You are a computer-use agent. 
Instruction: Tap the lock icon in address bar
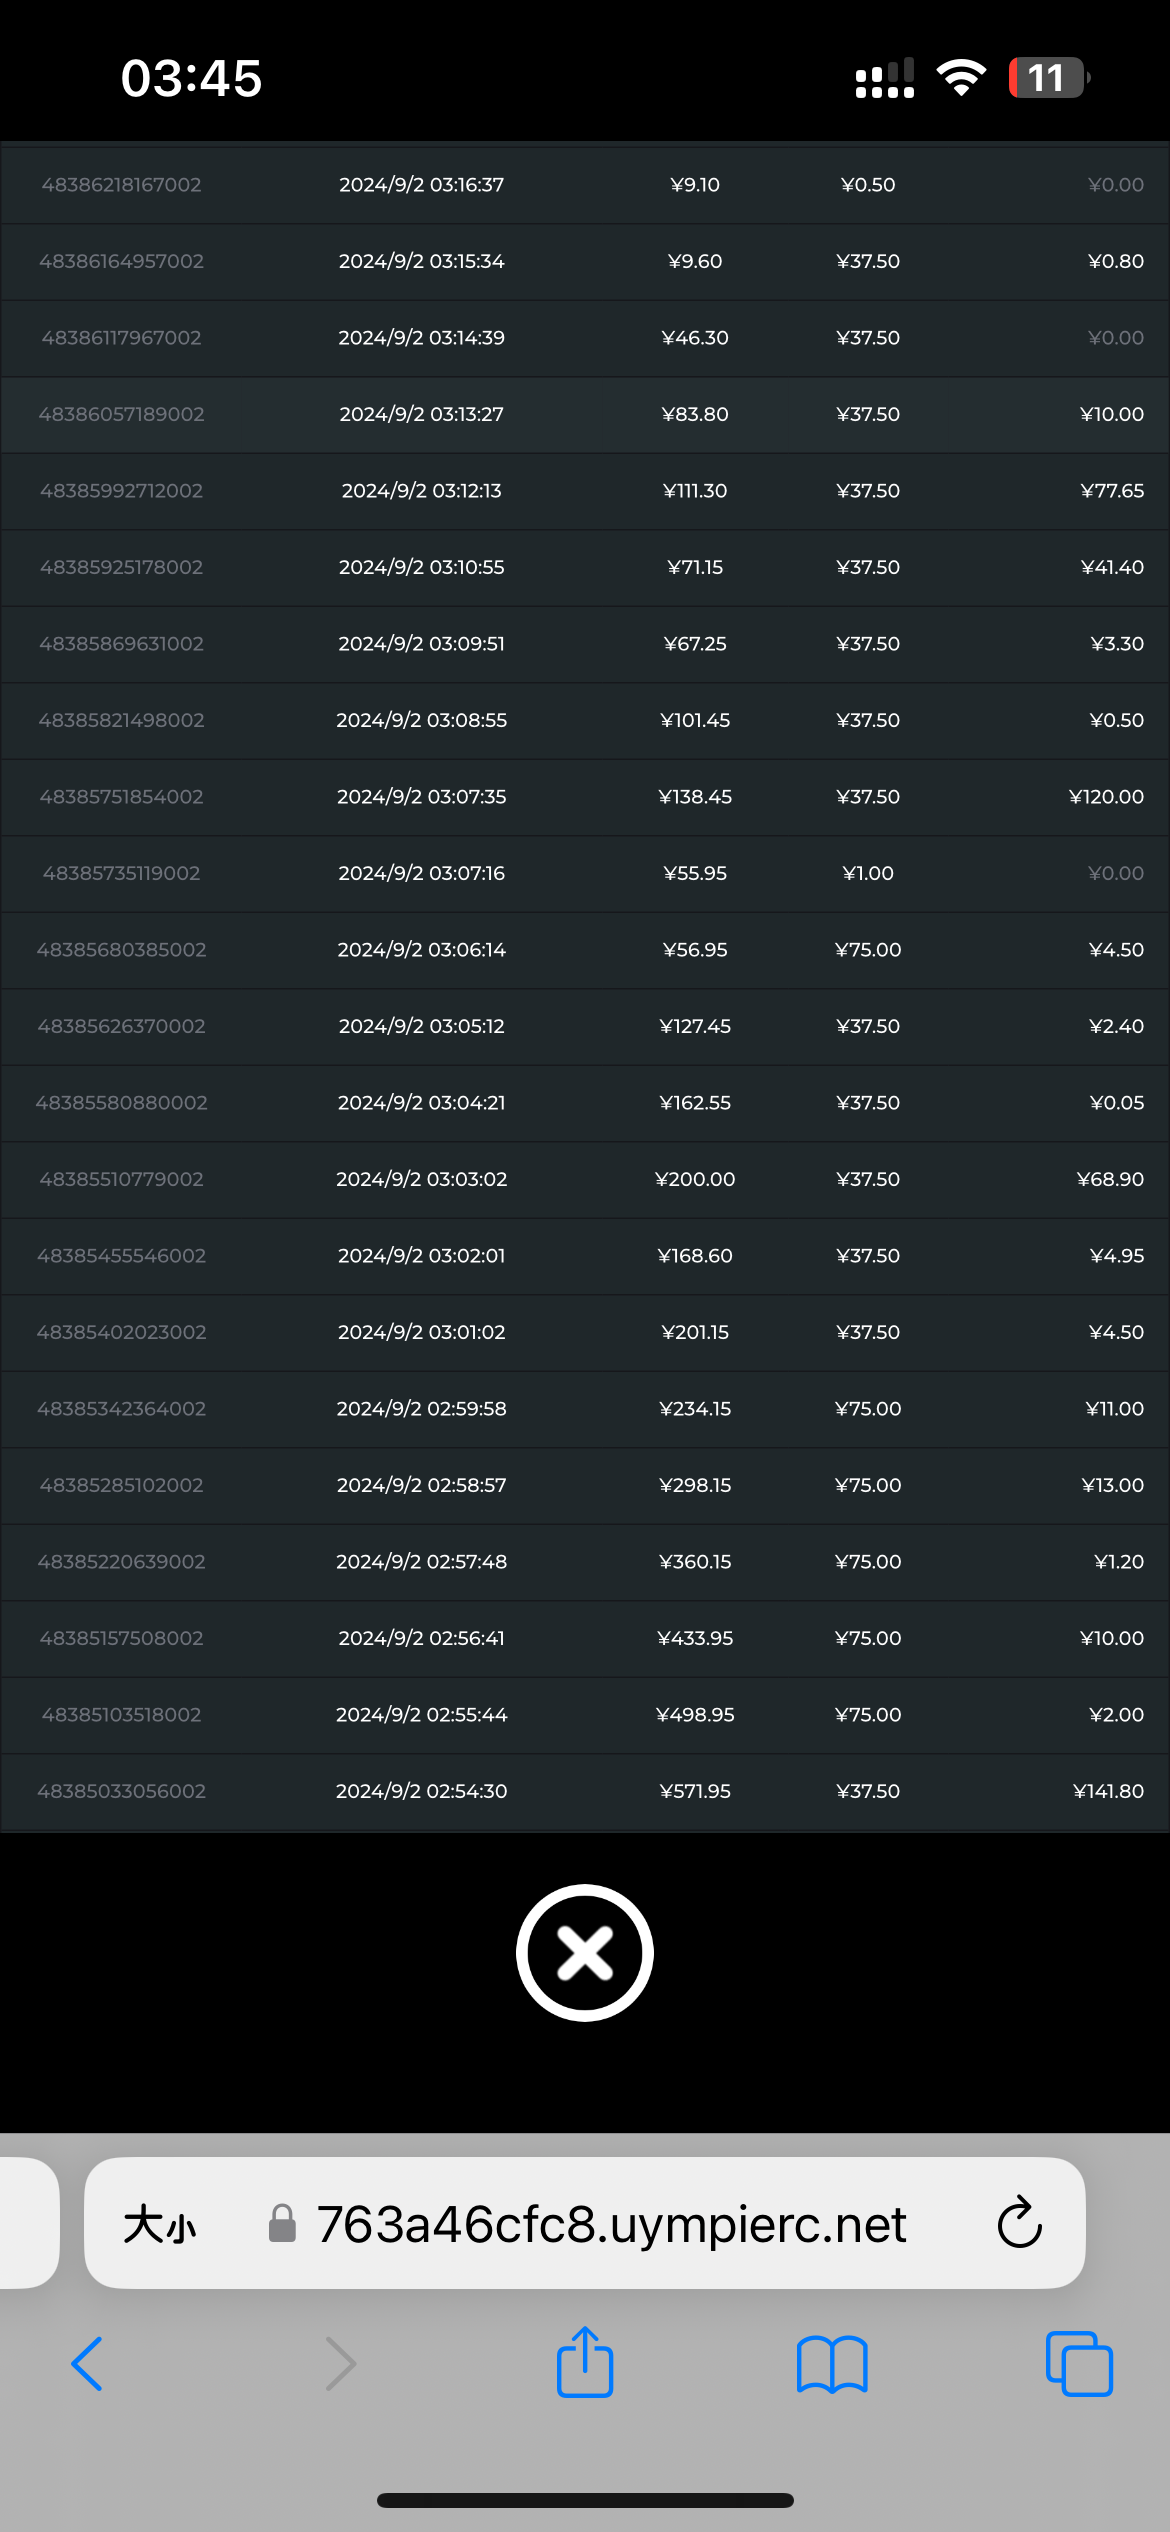point(283,2224)
